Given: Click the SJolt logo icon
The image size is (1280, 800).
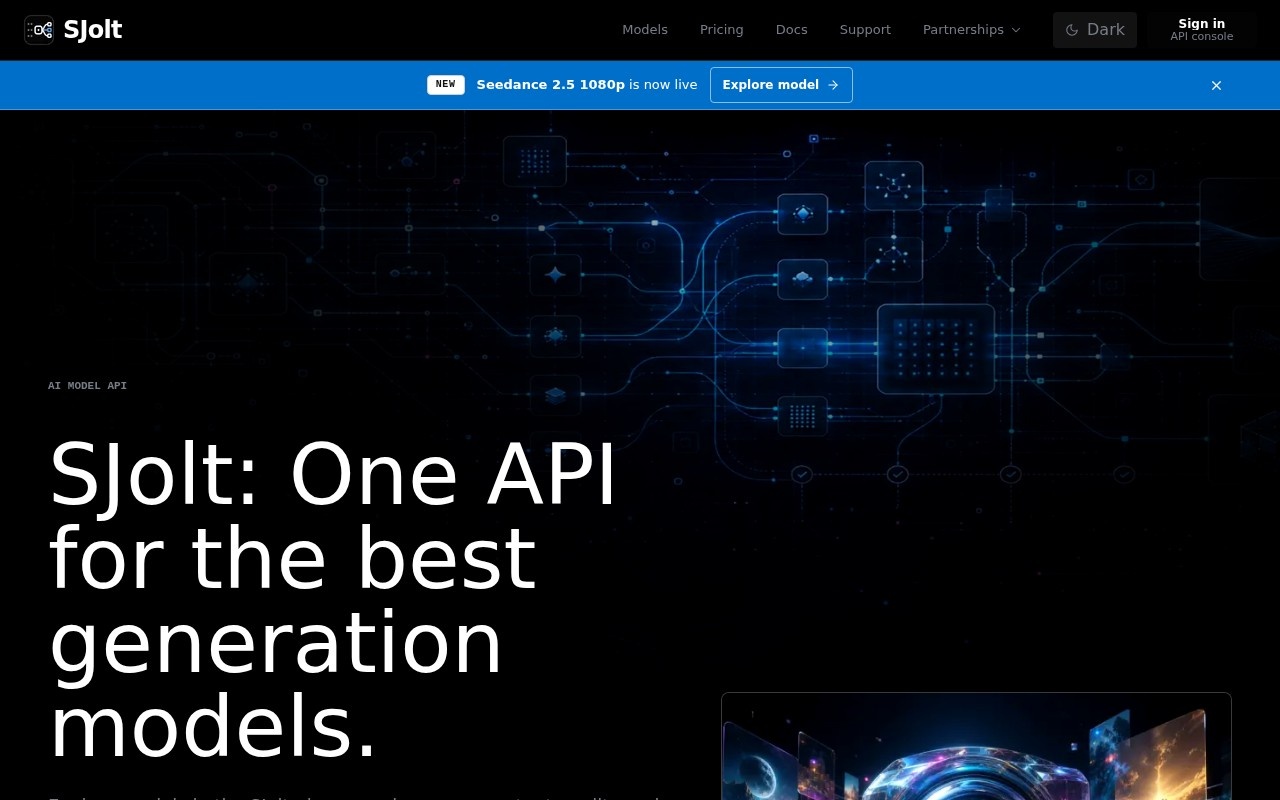Looking at the screenshot, I should click(39, 30).
